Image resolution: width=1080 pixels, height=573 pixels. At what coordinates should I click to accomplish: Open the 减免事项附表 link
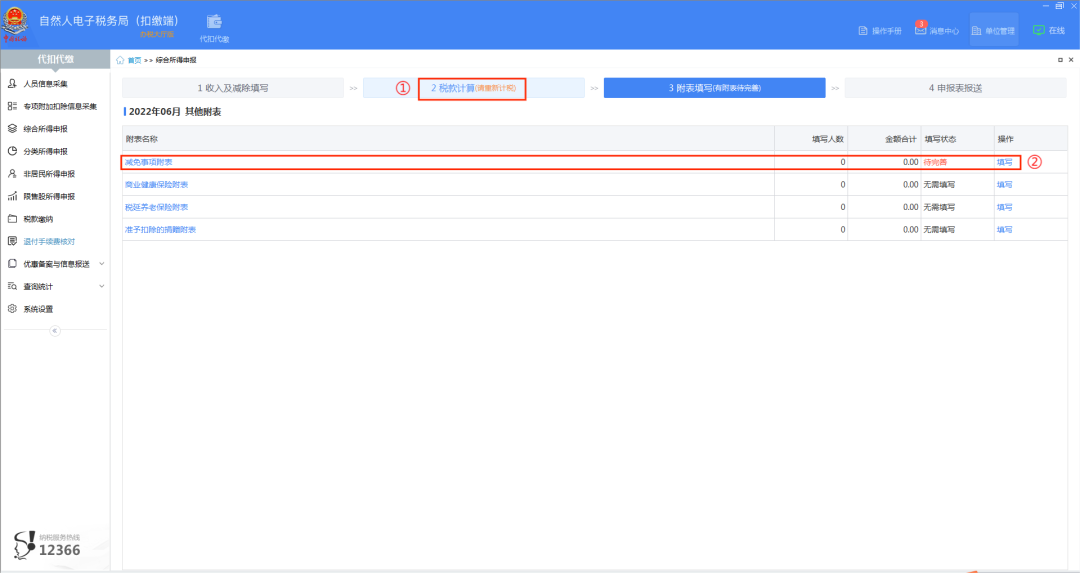pos(149,162)
